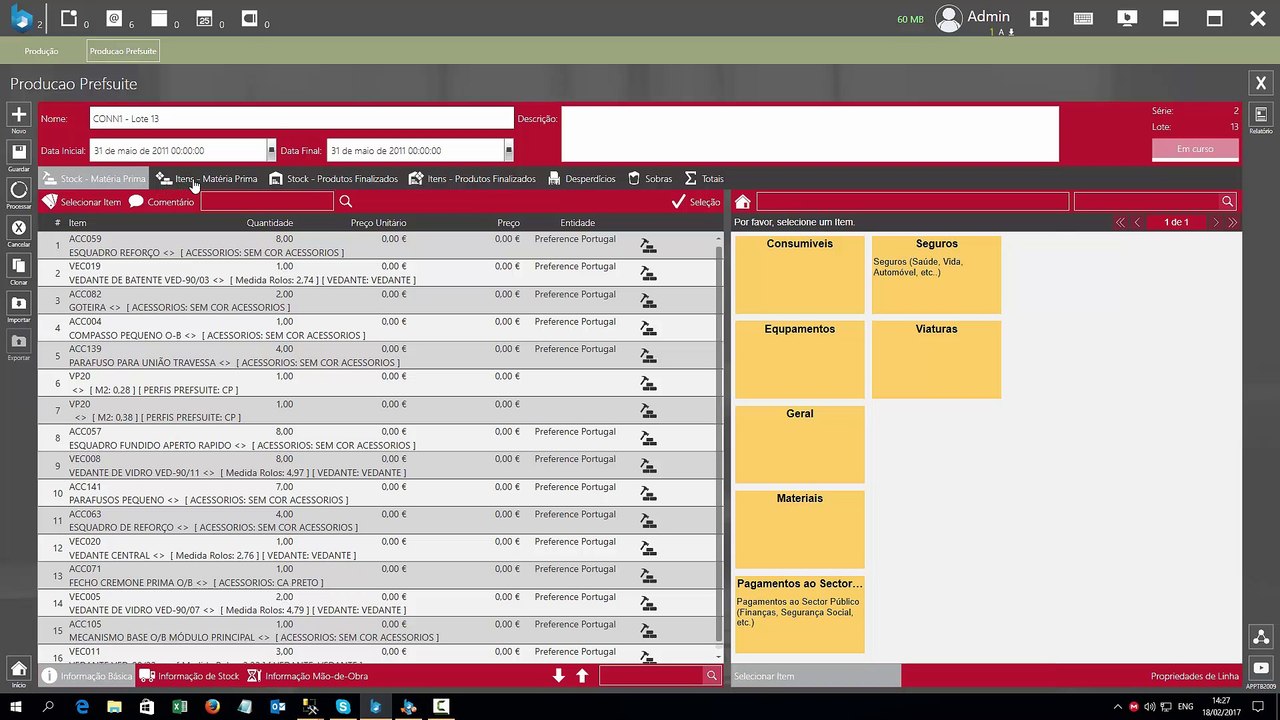Click the Windows Start button
Image resolution: width=1280 pixels, height=720 pixels.
coord(17,707)
